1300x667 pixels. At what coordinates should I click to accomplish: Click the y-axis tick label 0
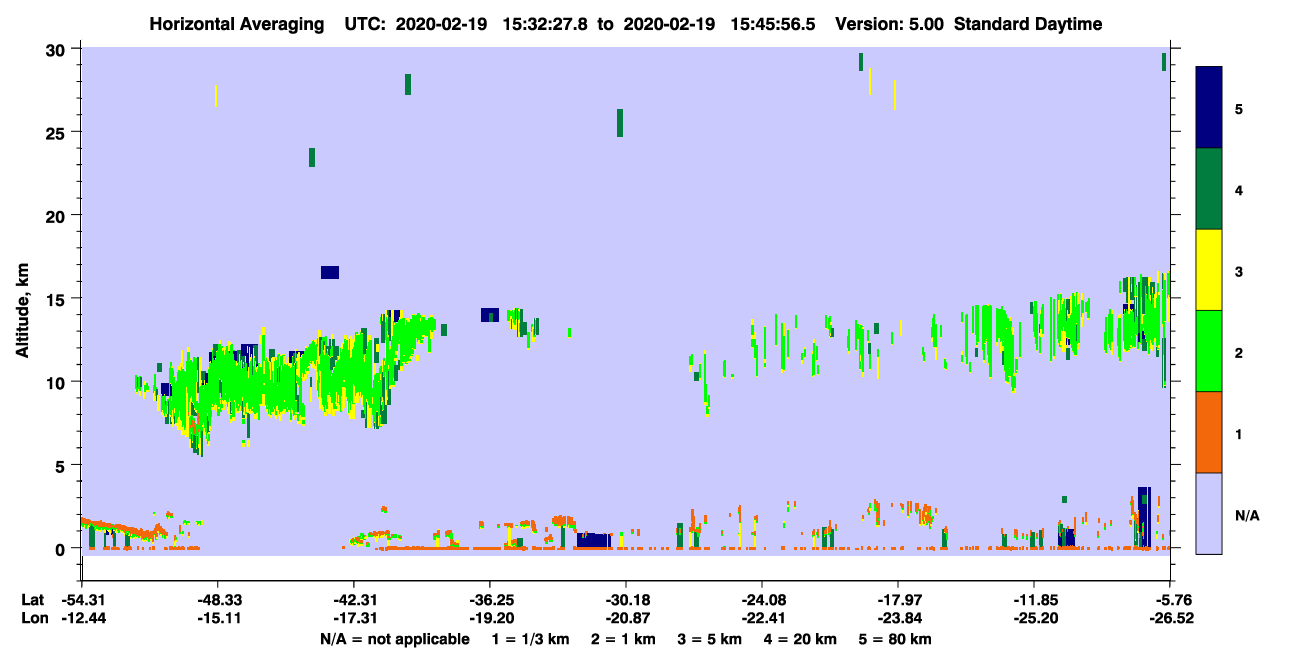coord(63,548)
